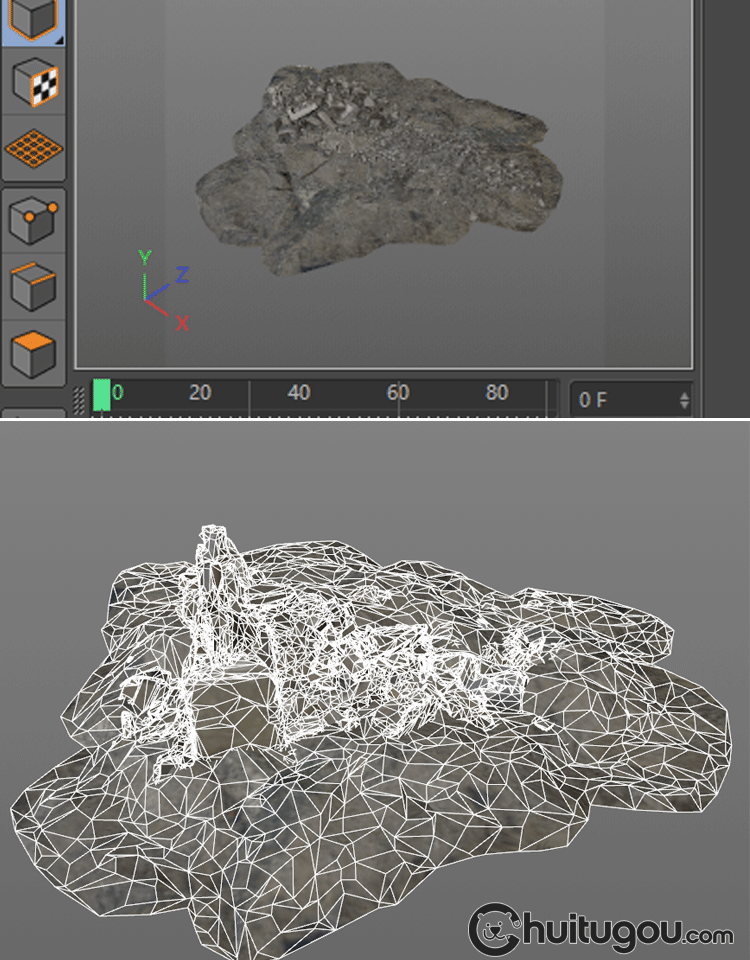Select Points mode in left toolbar
750x960 pixels.
coord(34,220)
